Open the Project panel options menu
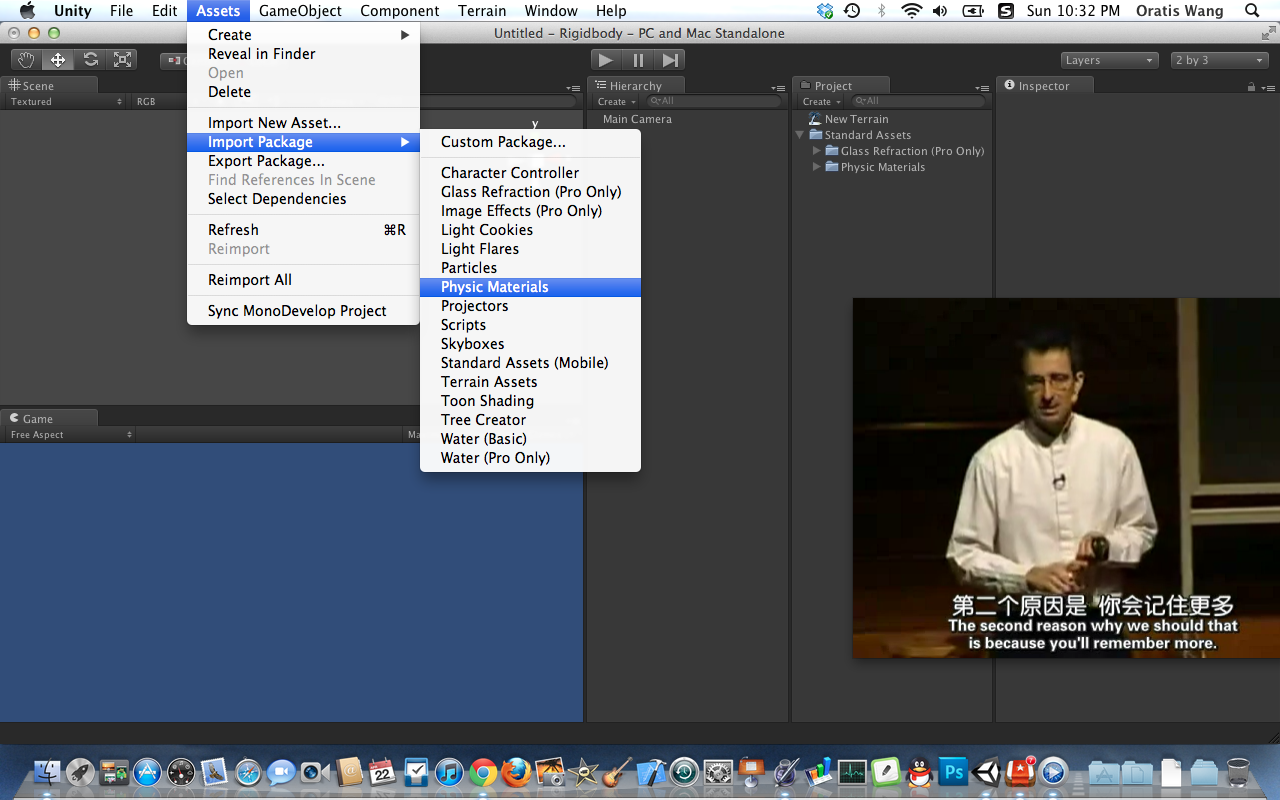The image size is (1280, 800). pos(982,87)
